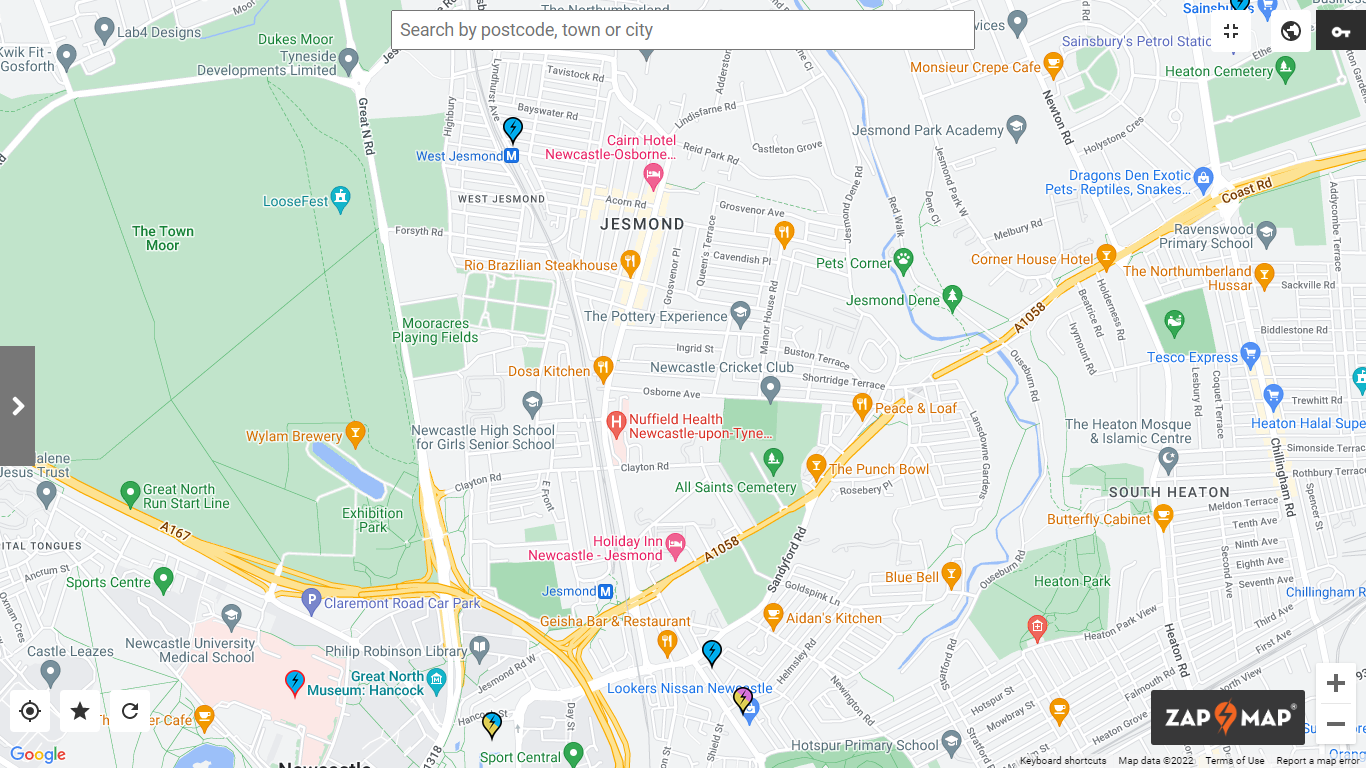1366x768 pixels.
Task: Click the yellow charger pin near Sport Central
Action: (x=491, y=724)
